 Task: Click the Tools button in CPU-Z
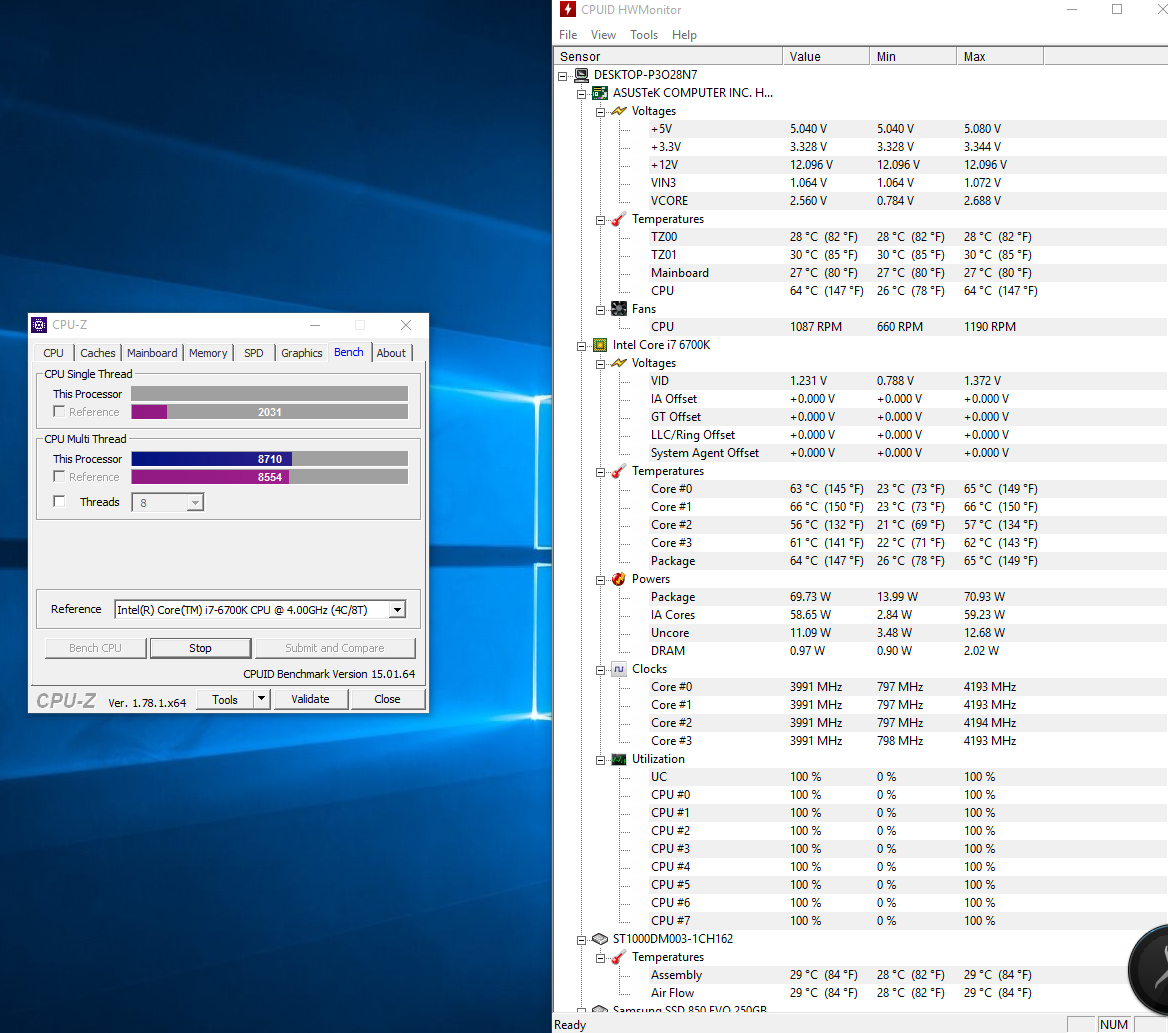pos(225,699)
